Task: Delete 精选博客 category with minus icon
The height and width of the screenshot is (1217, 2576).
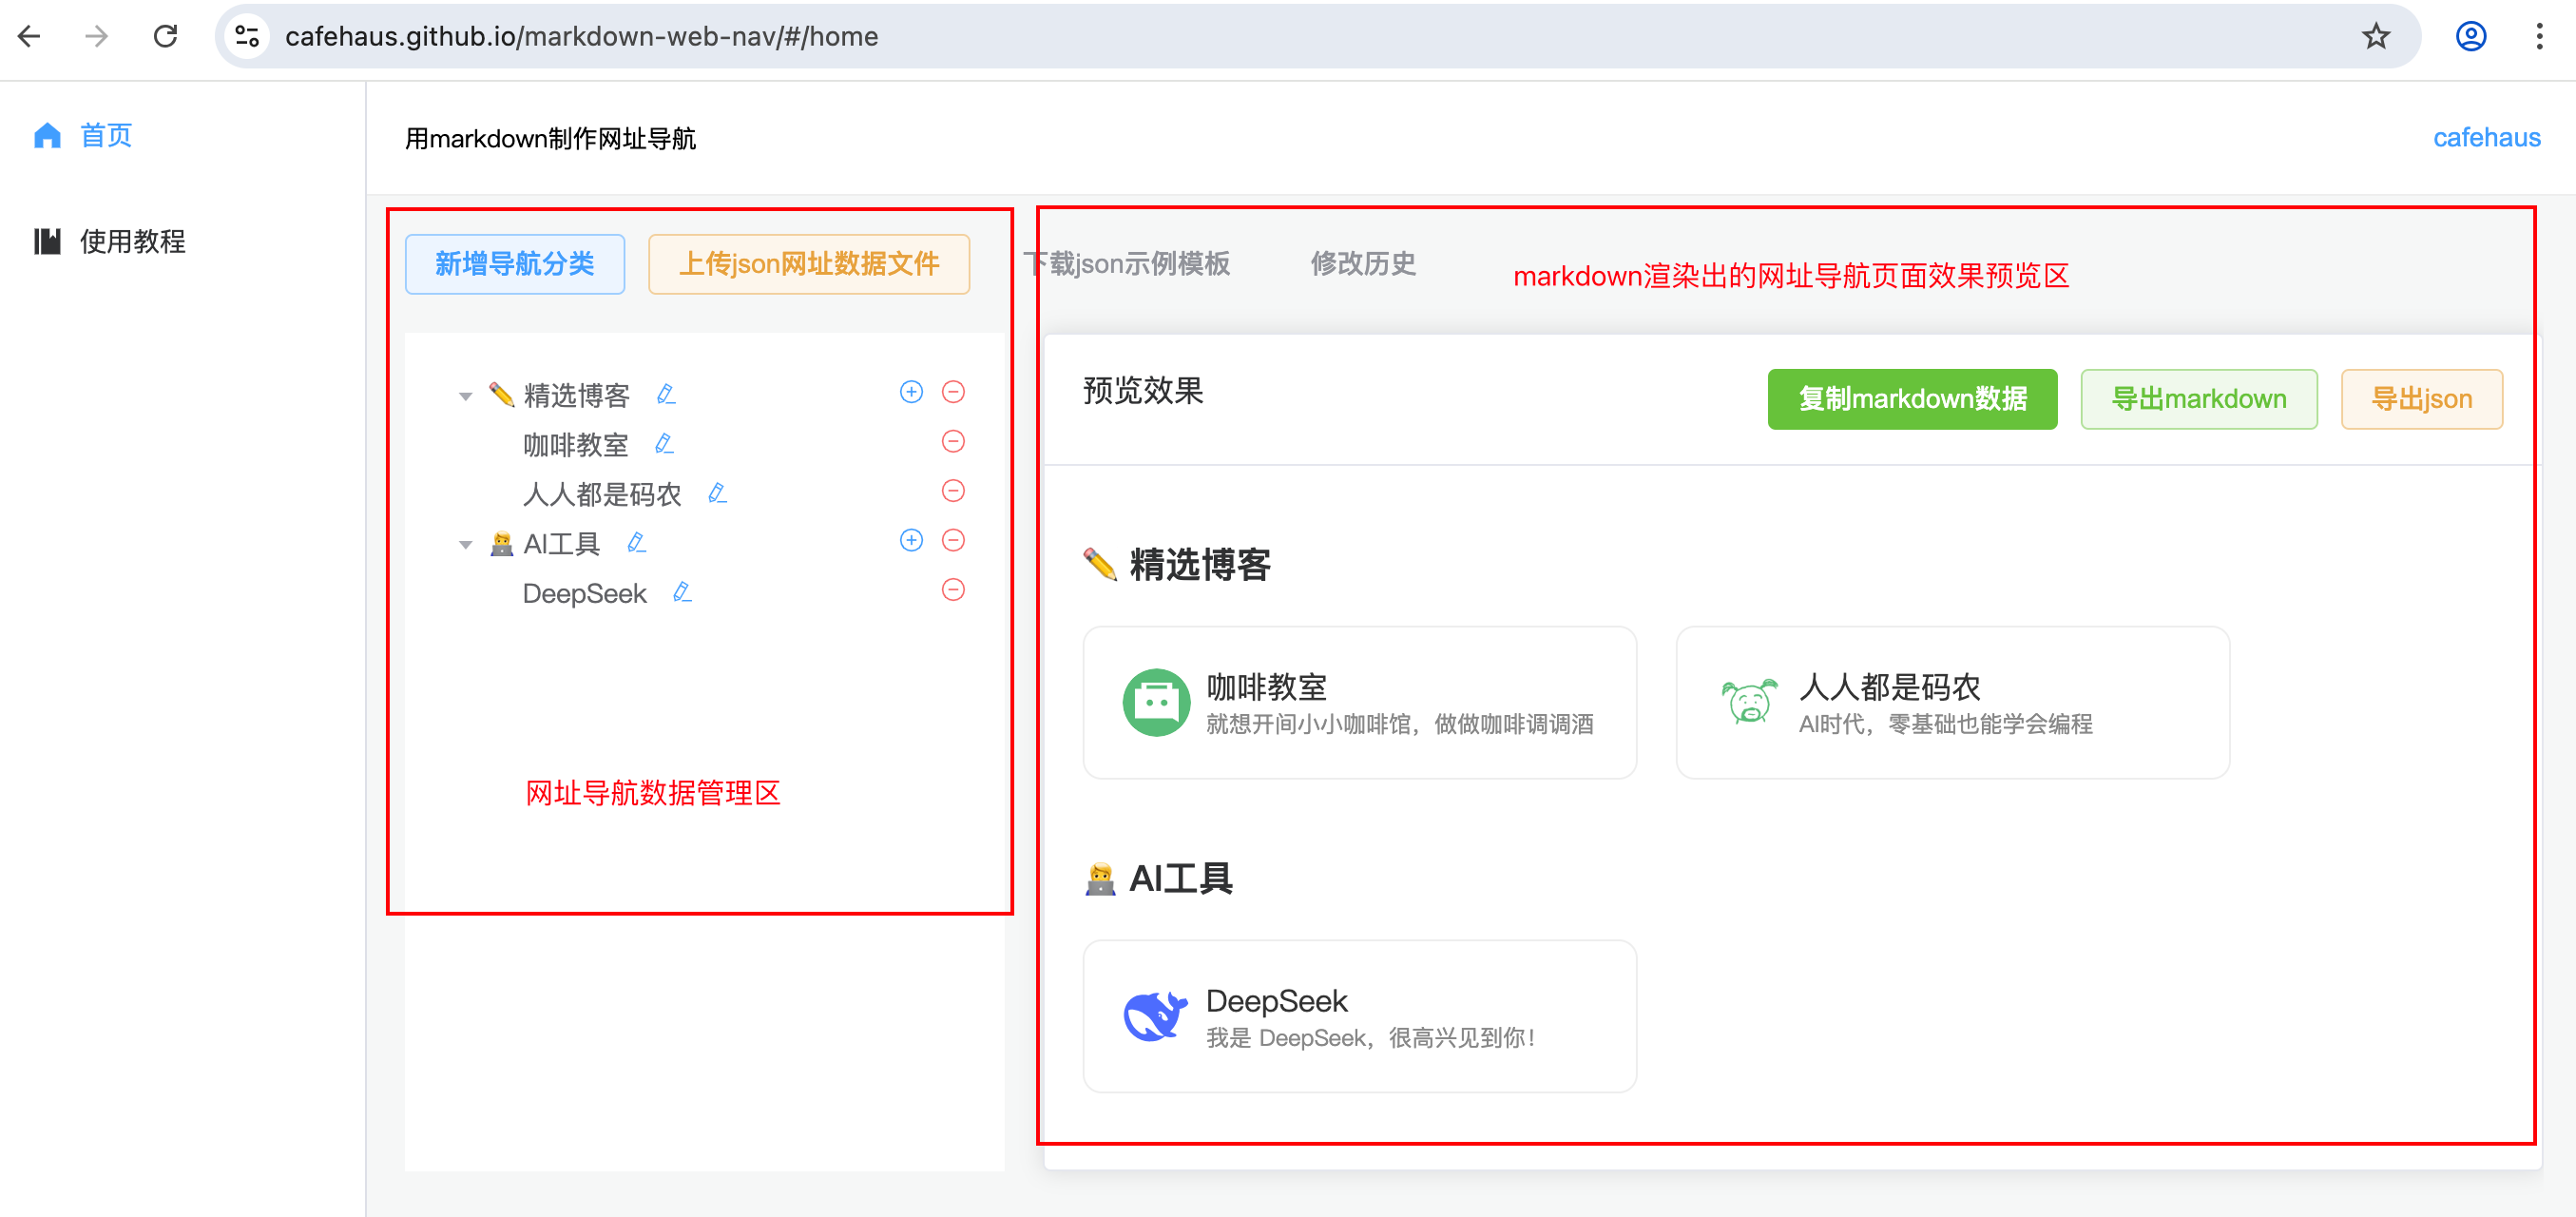Action: pos(953,391)
